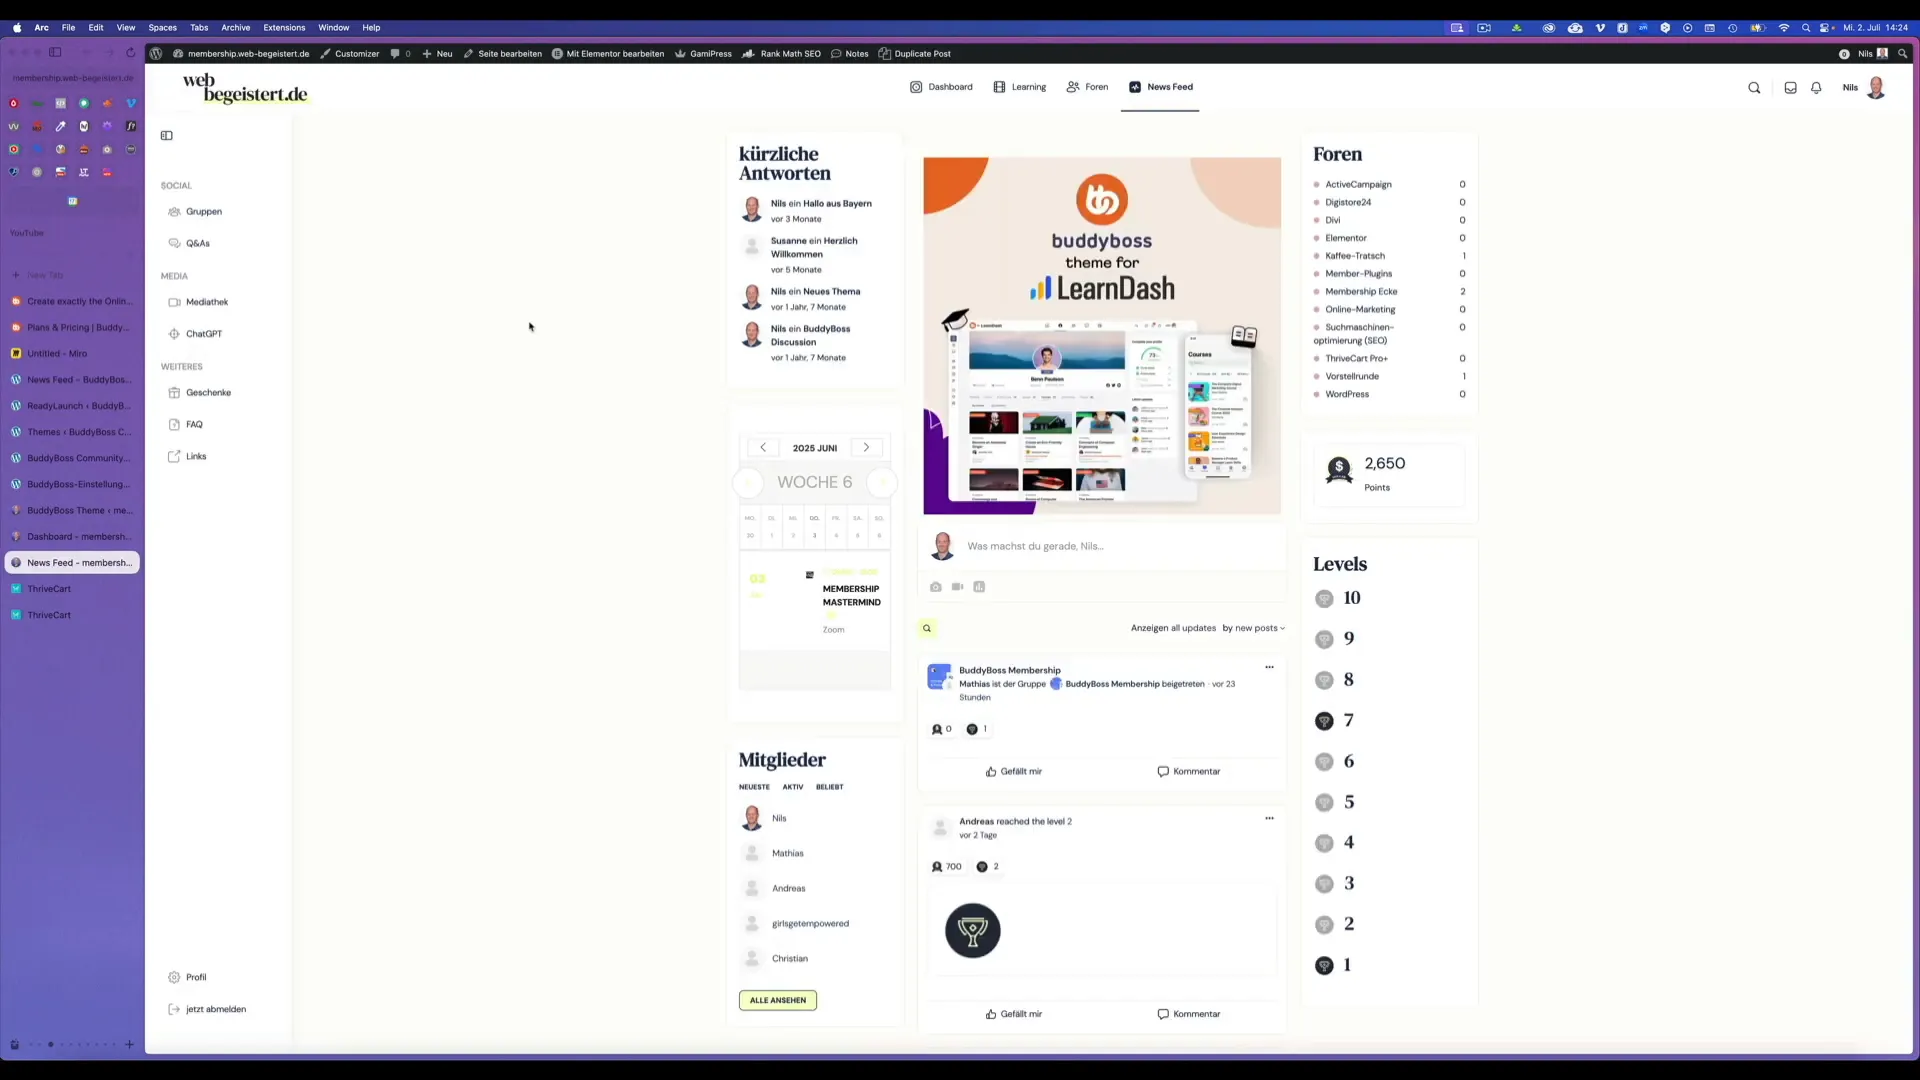The image size is (1920, 1080).
Task: Click jetzt abmelden to log out
Action: [207, 1009]
